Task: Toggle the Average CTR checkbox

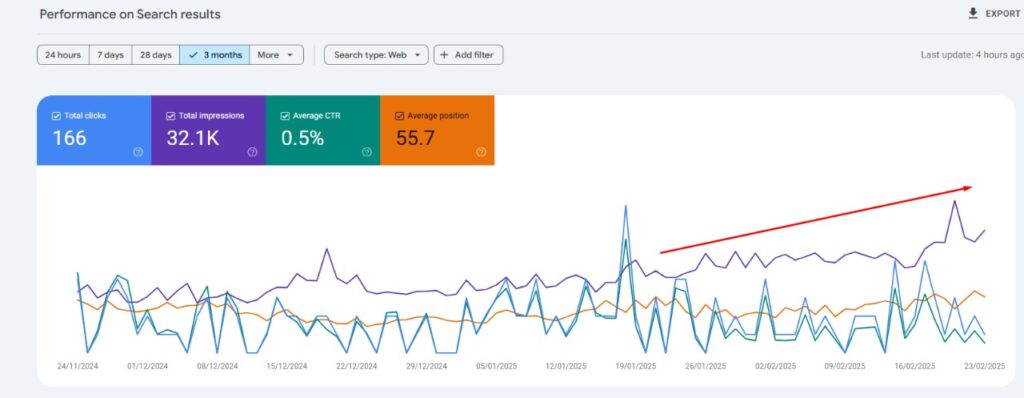Action: [x=285, y=116]
